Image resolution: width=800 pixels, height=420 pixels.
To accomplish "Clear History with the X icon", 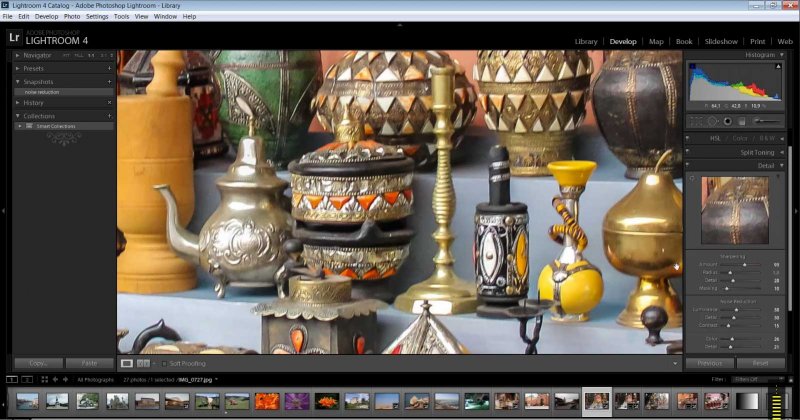I will click(109, 102).
